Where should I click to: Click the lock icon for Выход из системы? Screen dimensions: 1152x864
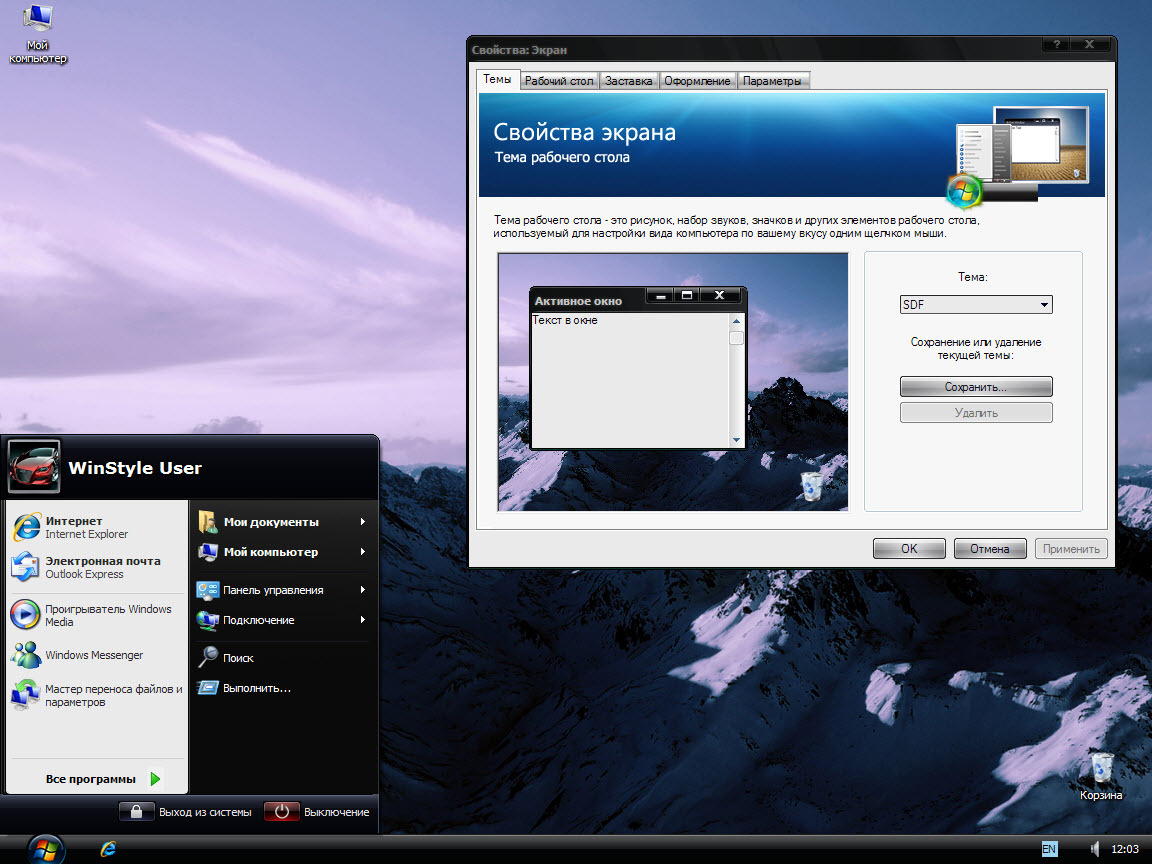coord(136,812)
